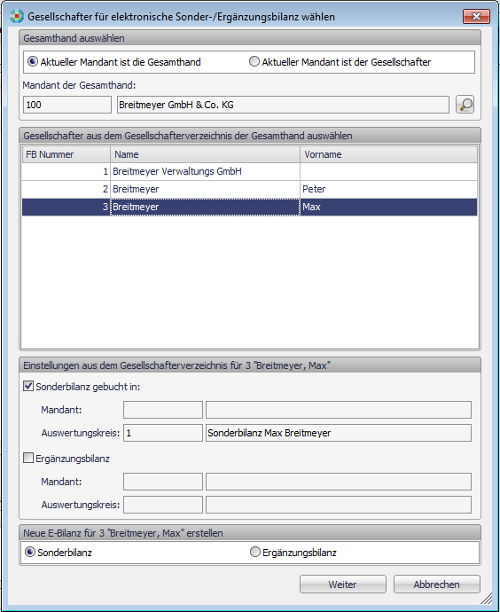Choose Ergänzungsbilanz radio under Neue E-Bilanz

point(255,552)
